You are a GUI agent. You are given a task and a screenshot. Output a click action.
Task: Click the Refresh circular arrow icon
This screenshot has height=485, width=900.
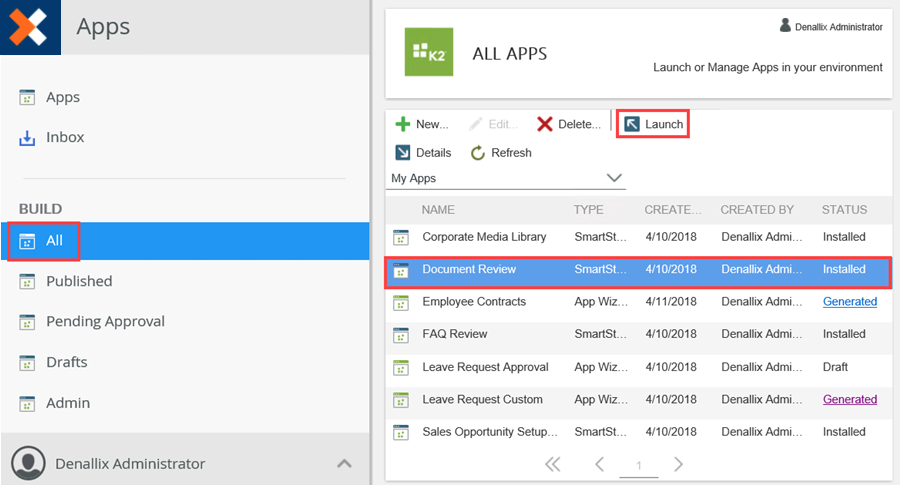pos(478,153)
